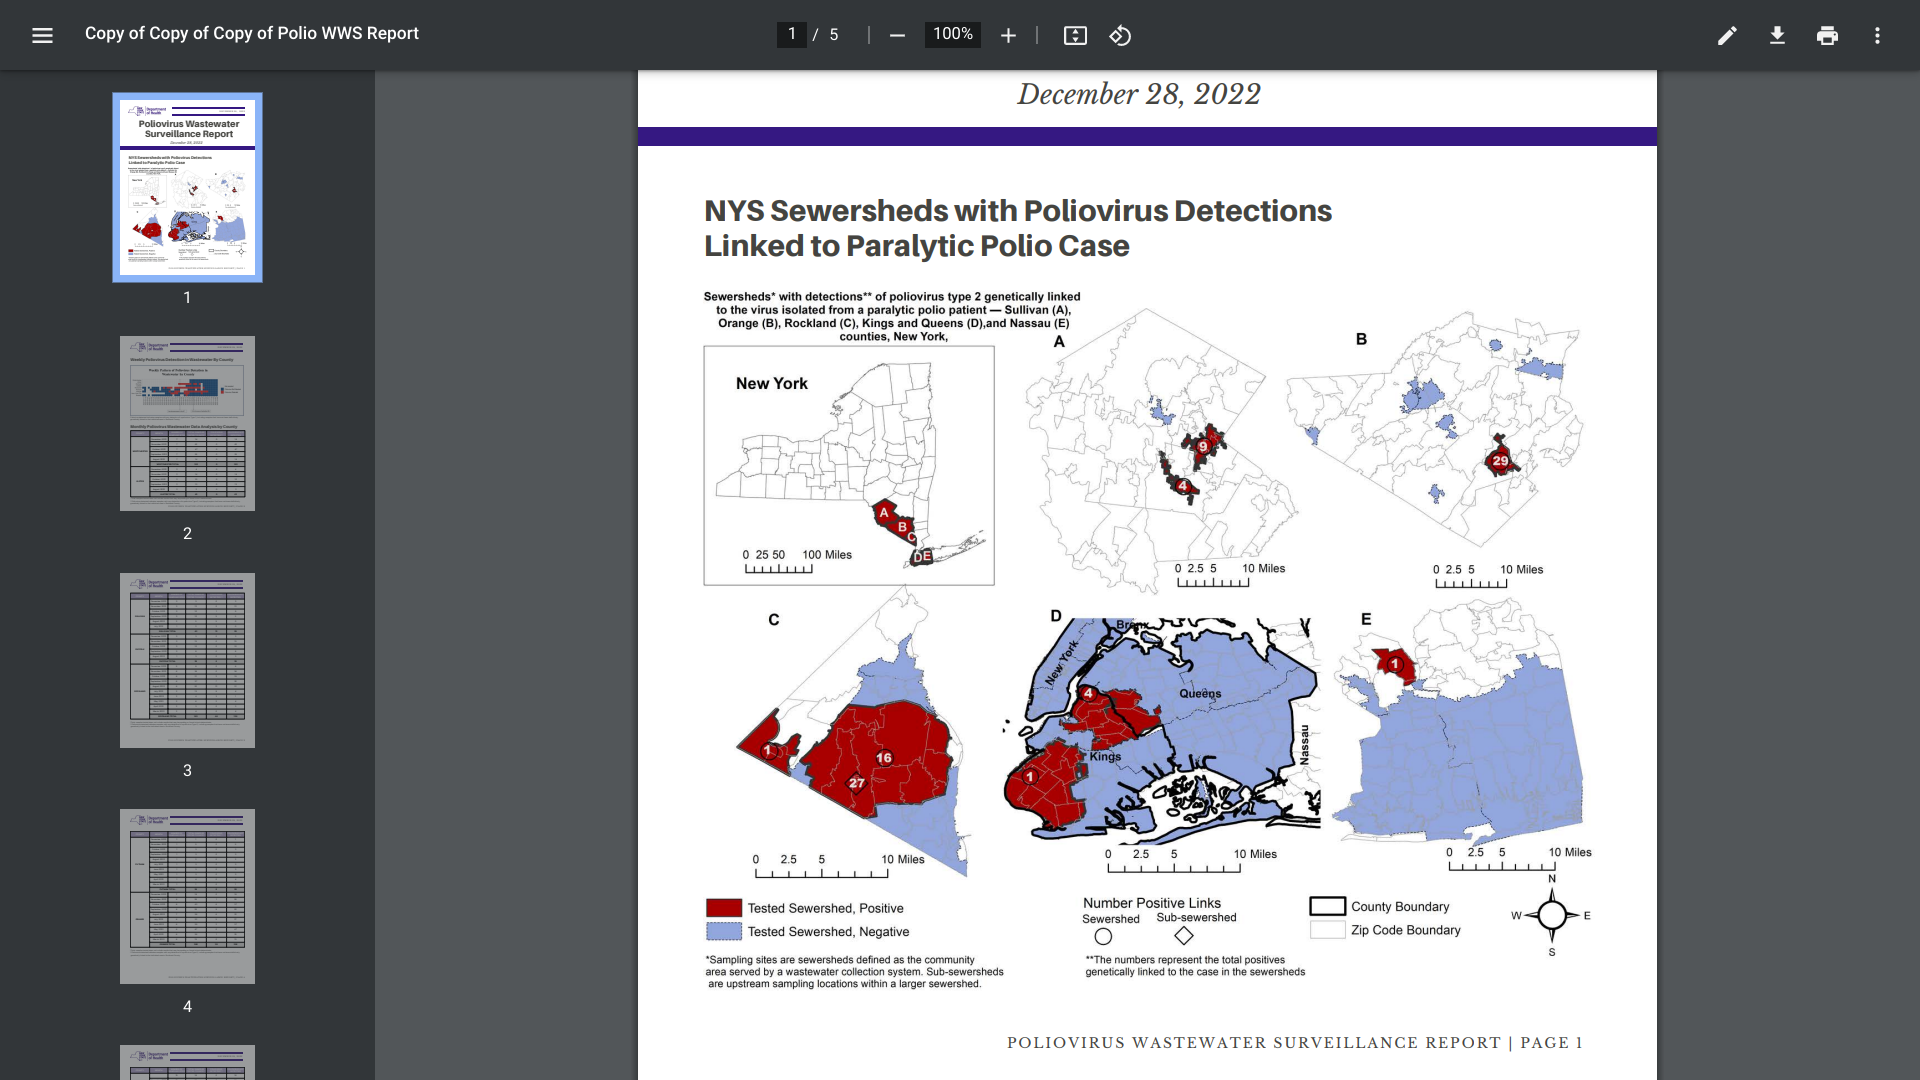
Task: Click the zoom out minus icon
Action: tap(897, 35)
